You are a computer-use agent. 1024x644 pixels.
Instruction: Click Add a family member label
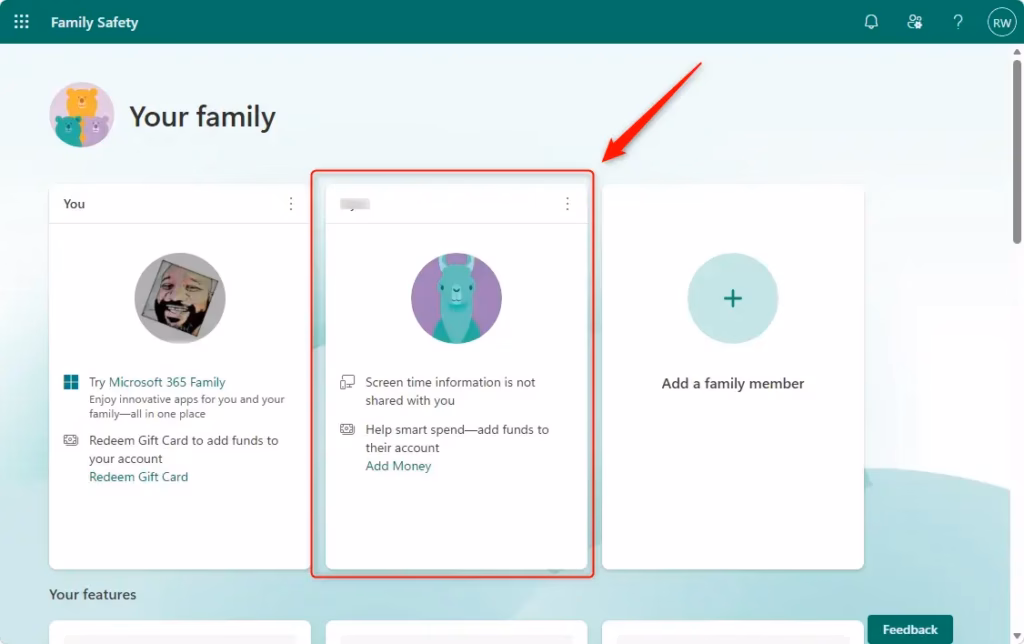(x=733, y=383)
